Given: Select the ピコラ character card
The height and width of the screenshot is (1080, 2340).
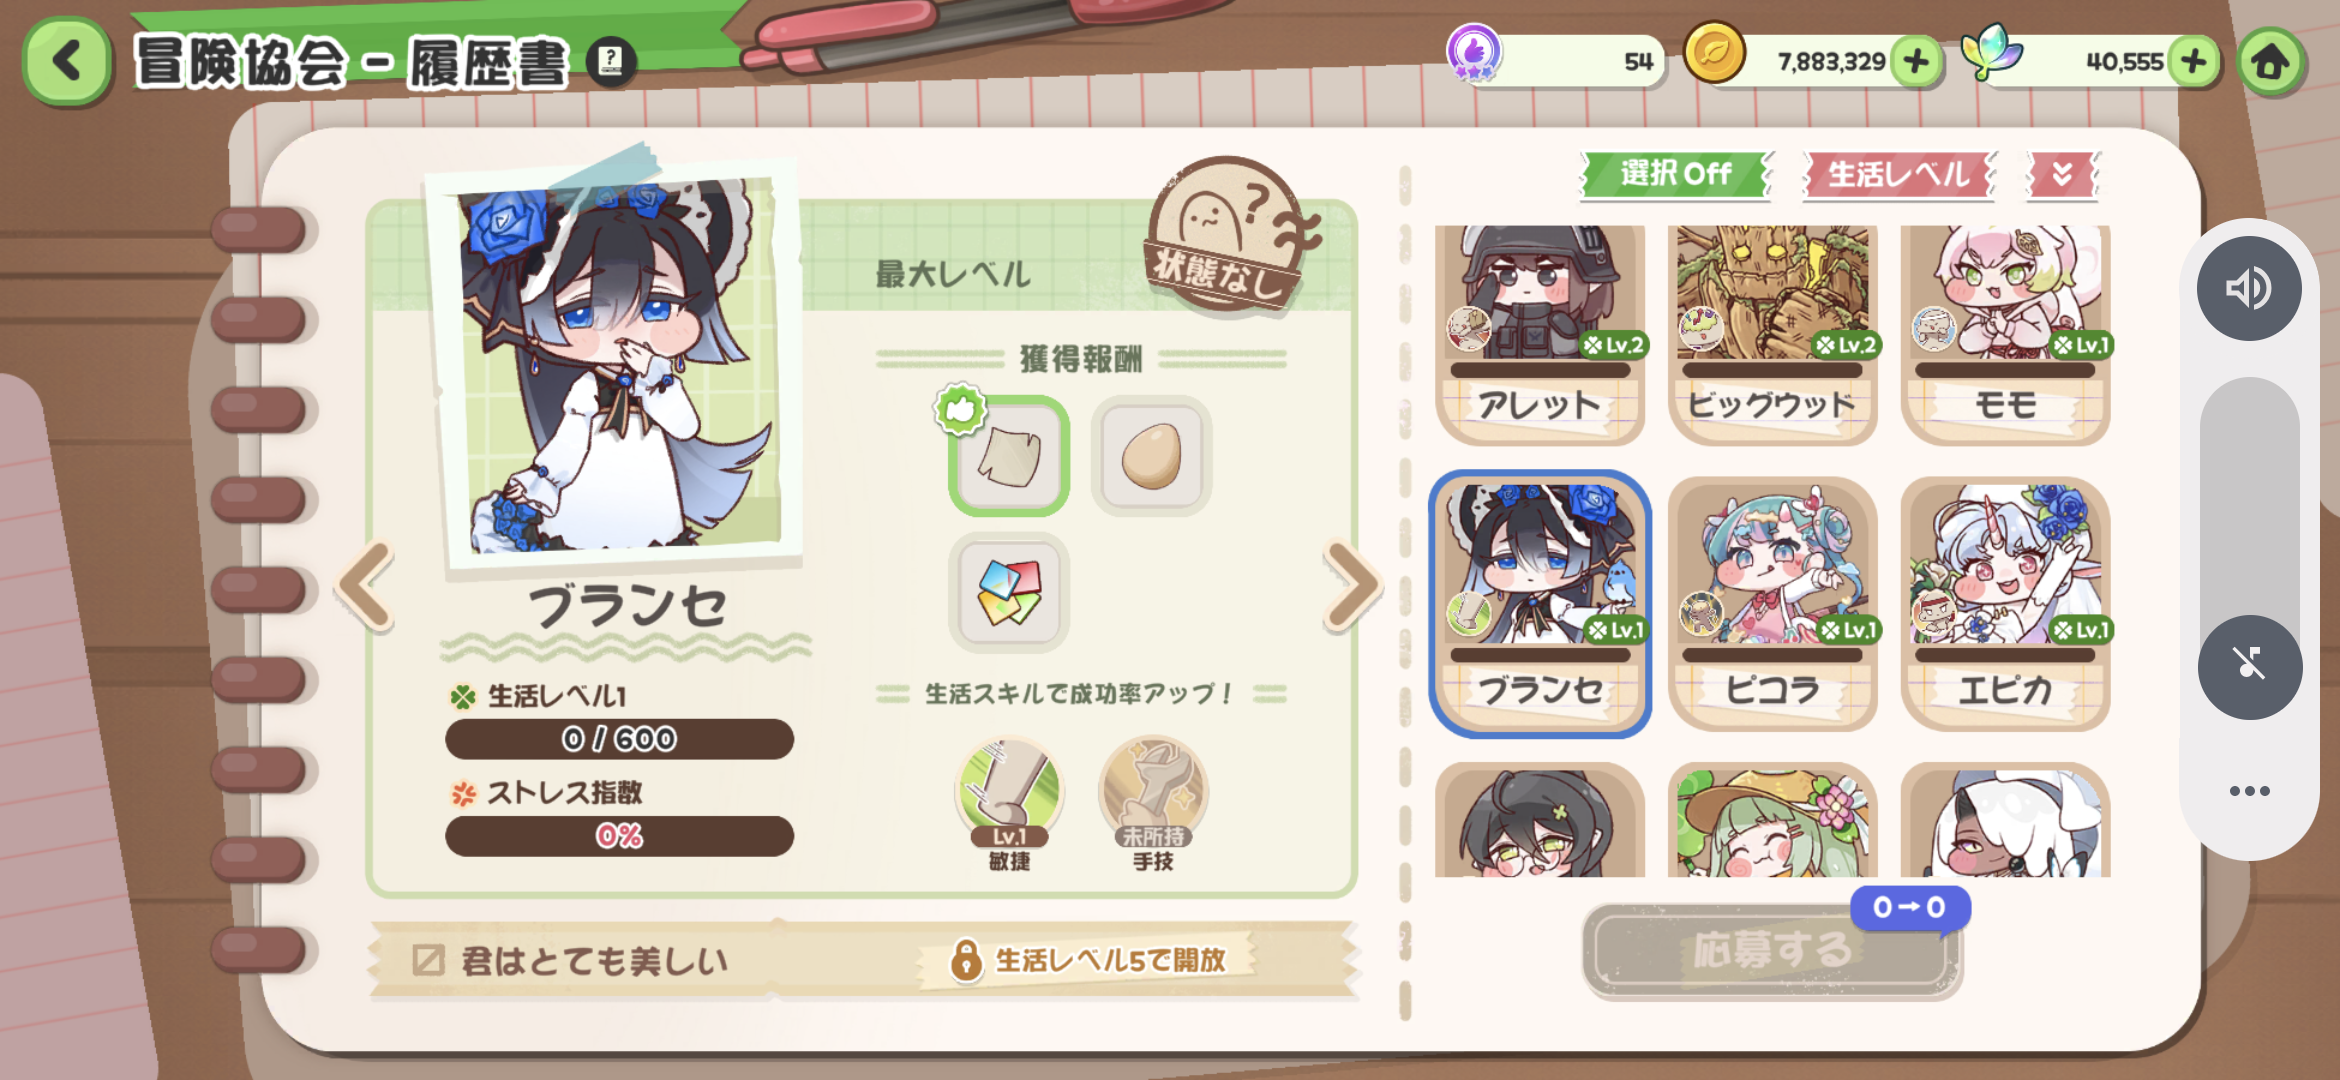Looking at the screenshot, I should (x=1773, y=604).
